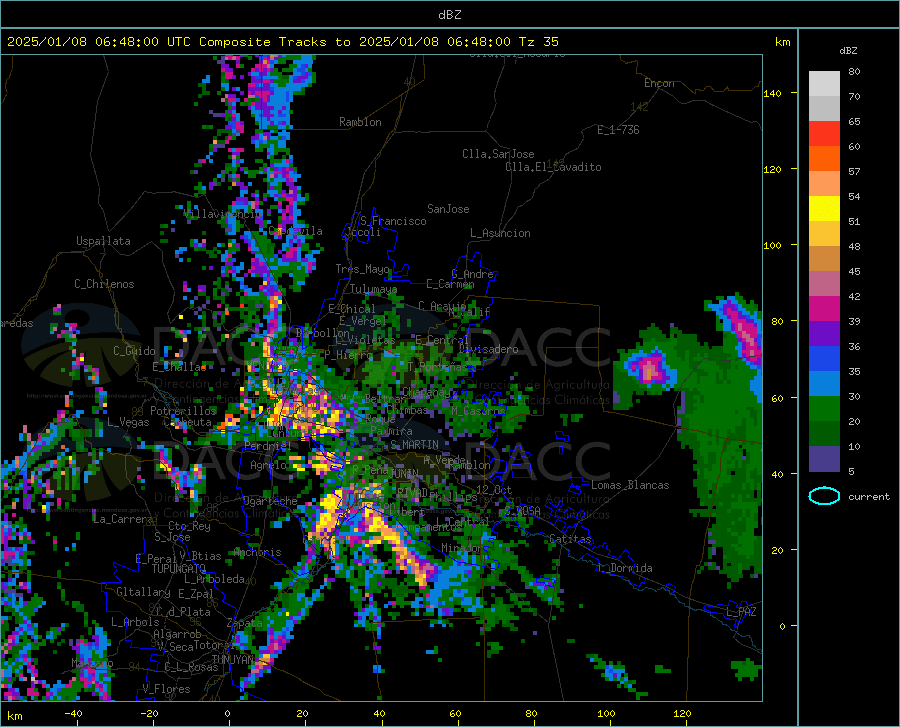
Task: Click the L_Dormida map label
Action: click(x=624, y=568)
